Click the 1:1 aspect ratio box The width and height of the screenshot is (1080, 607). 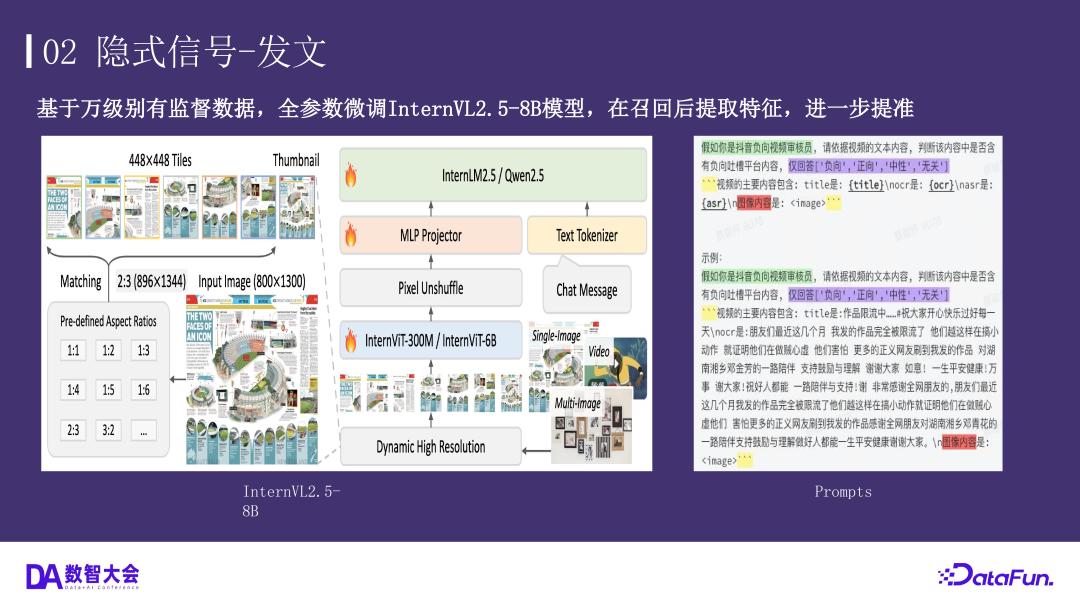(x=73, y=350)
